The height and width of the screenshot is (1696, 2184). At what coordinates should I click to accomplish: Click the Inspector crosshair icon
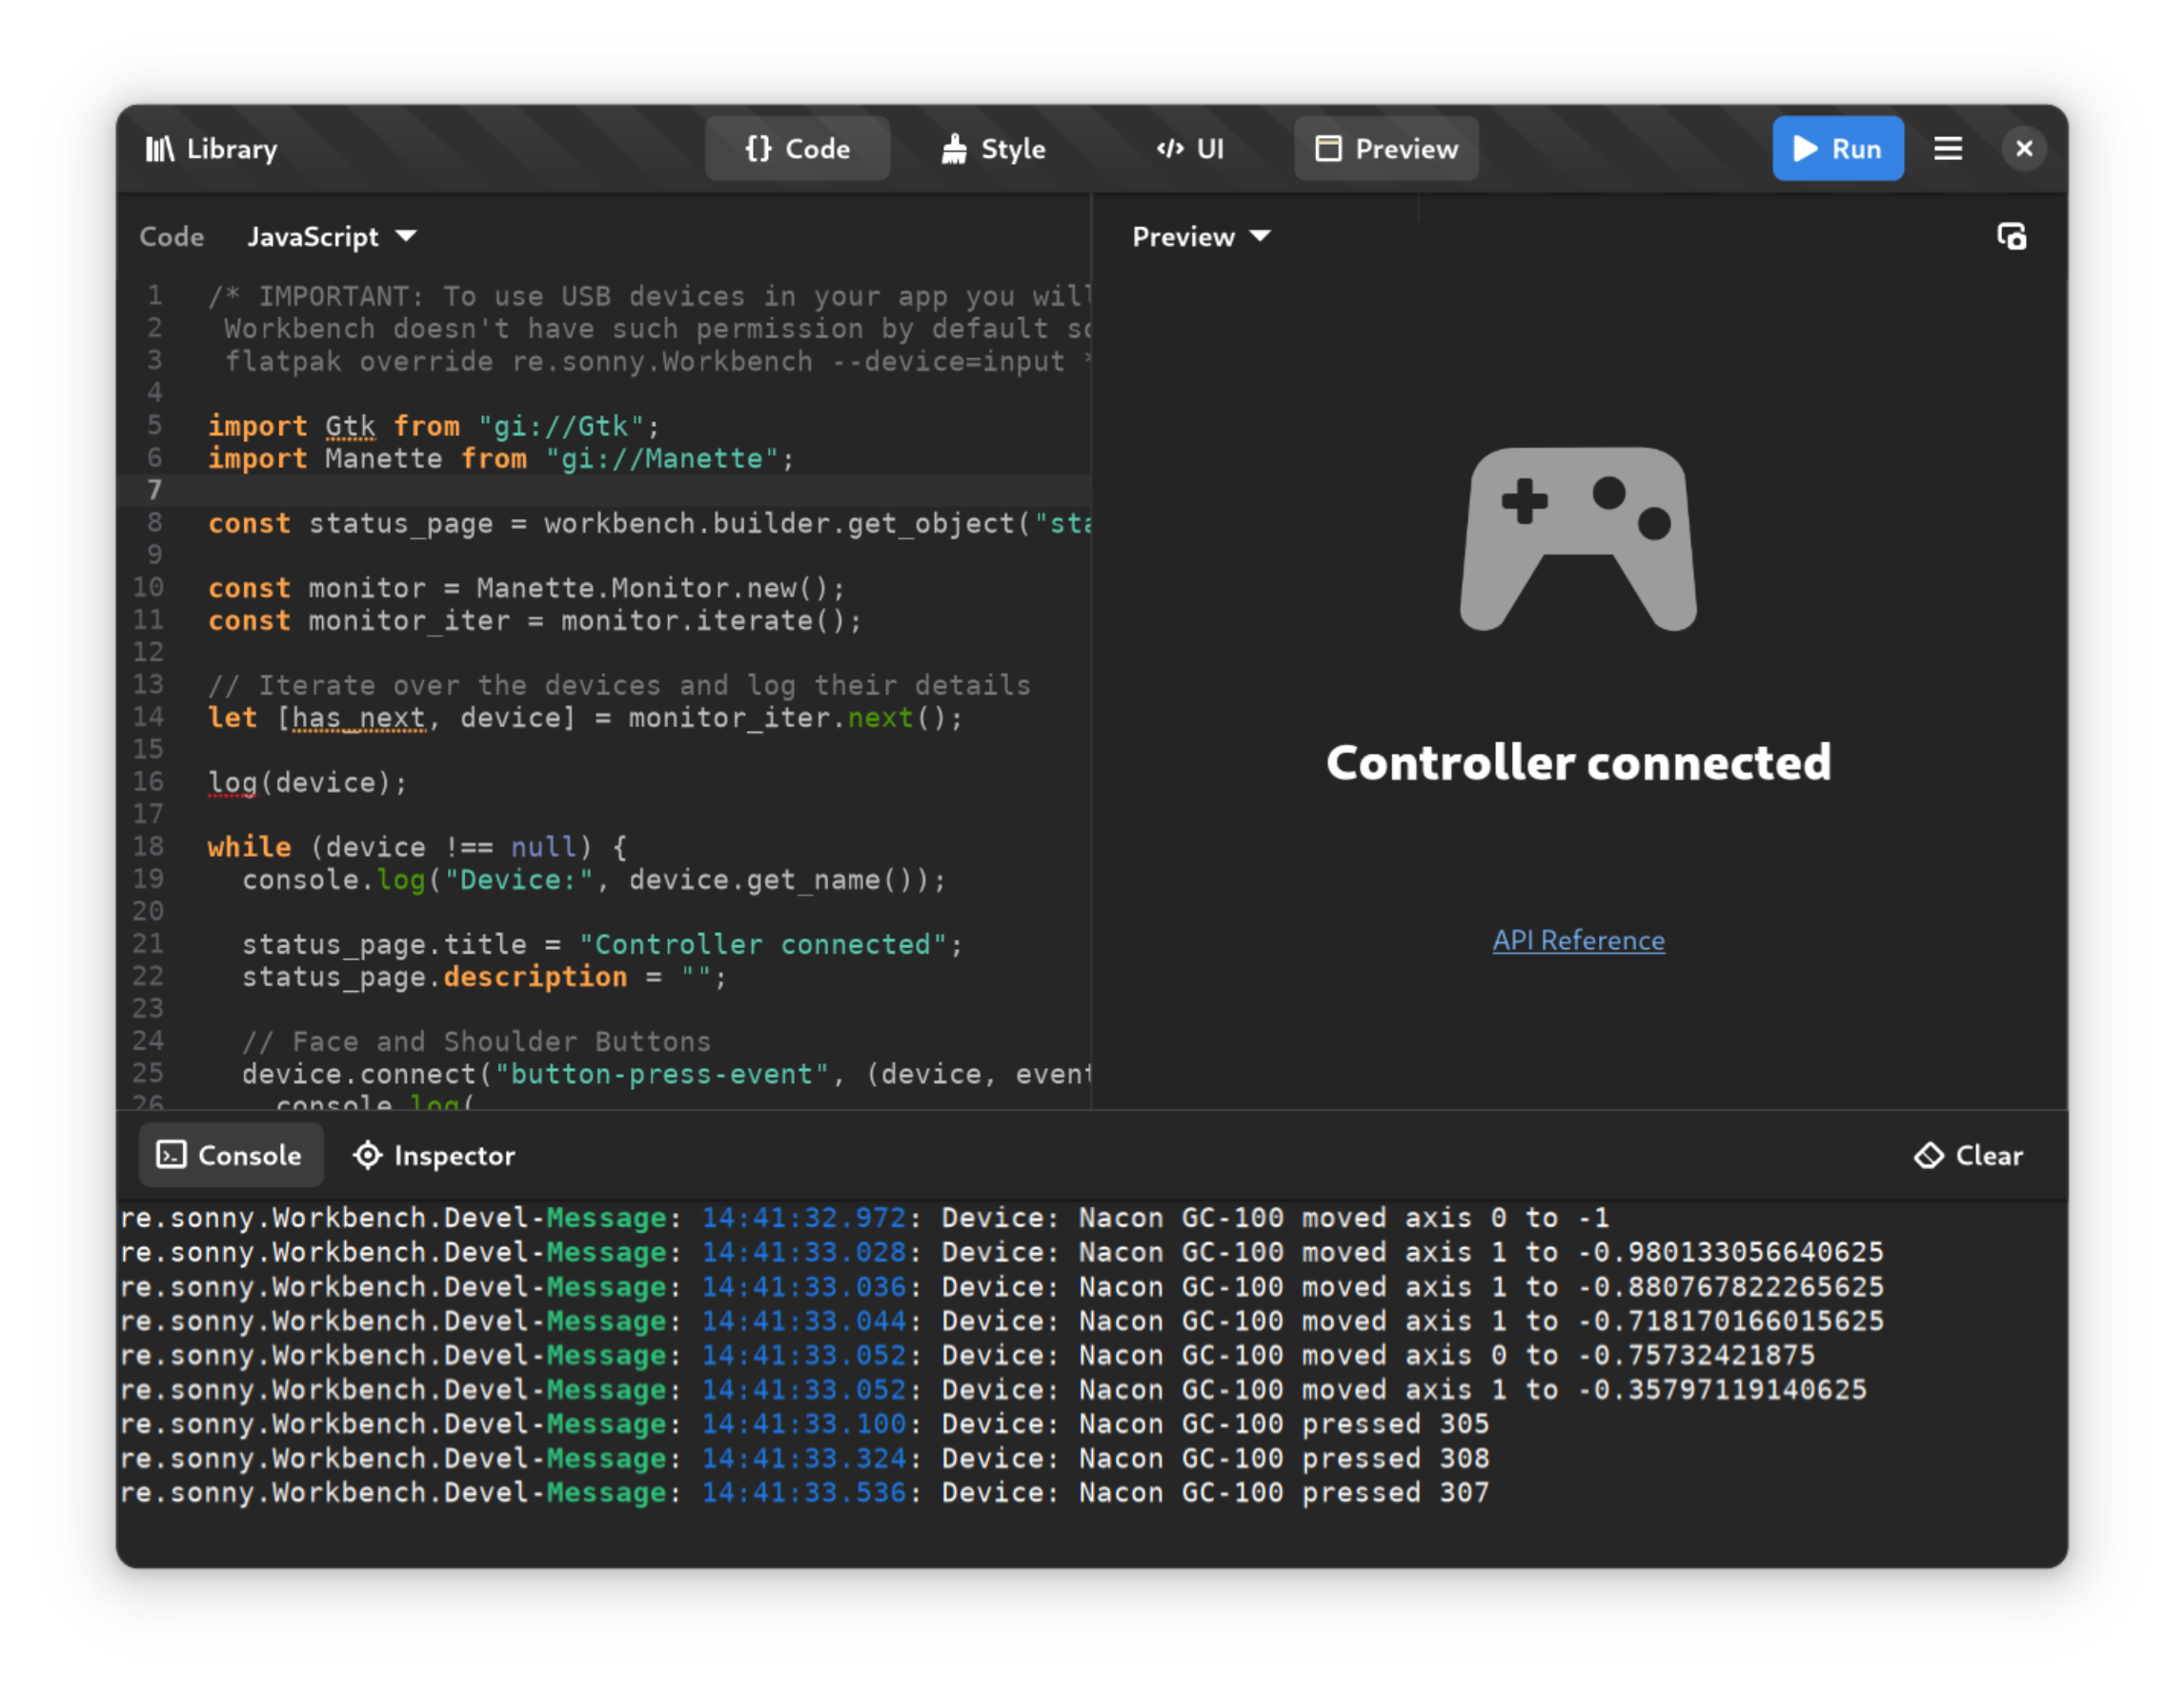pos(368,1155)
